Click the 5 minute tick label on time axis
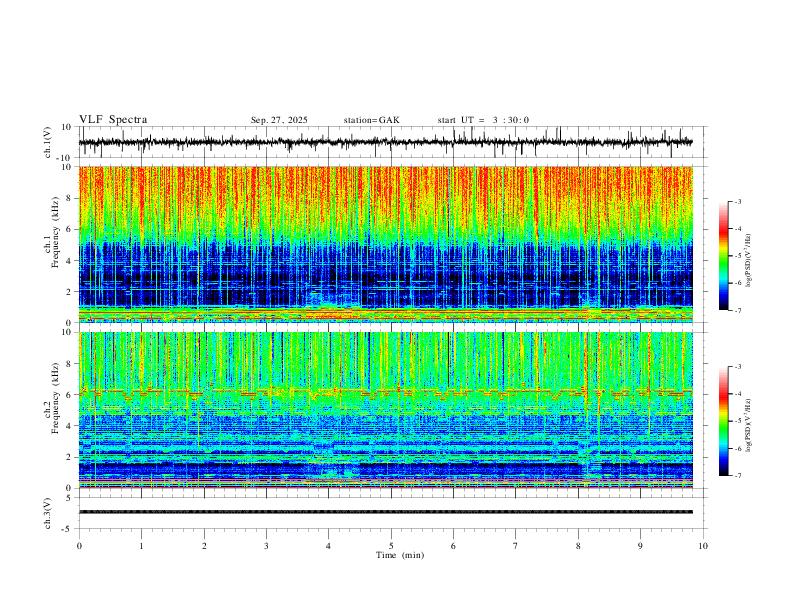Viewport: 792px width, 612px height. pos(391,546)
